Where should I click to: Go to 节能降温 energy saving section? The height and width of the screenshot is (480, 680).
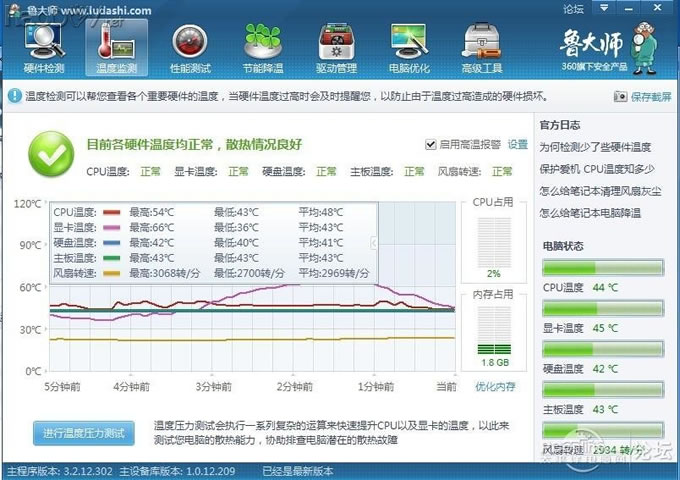[x=263, y=47]
